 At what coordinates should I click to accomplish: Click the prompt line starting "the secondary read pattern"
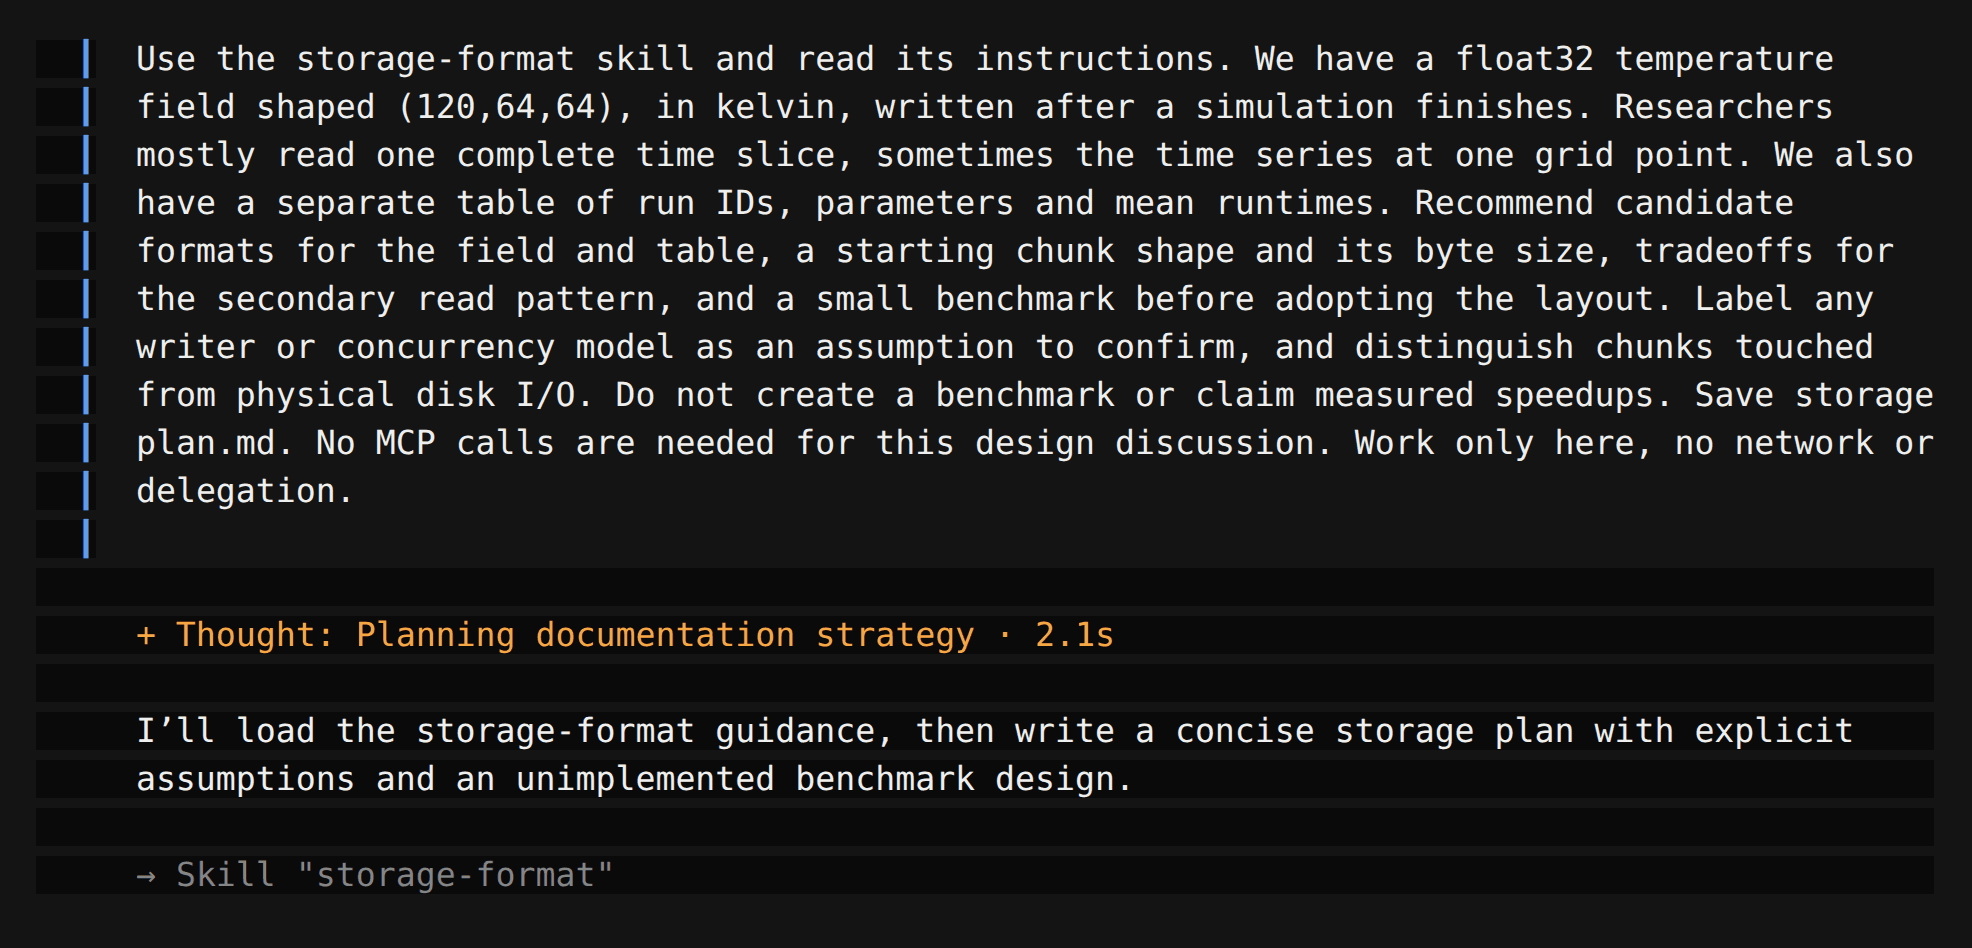tap(1005, 299)
